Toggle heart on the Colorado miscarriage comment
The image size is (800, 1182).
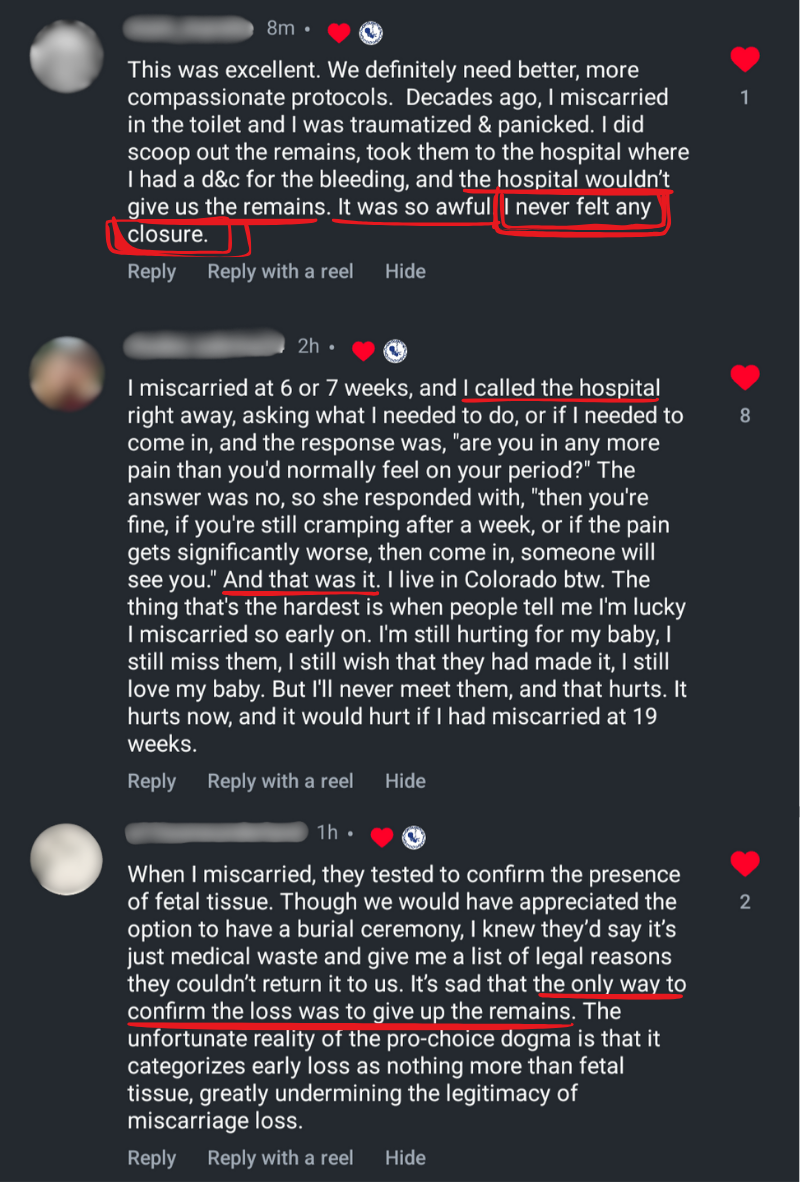[745, 377]
